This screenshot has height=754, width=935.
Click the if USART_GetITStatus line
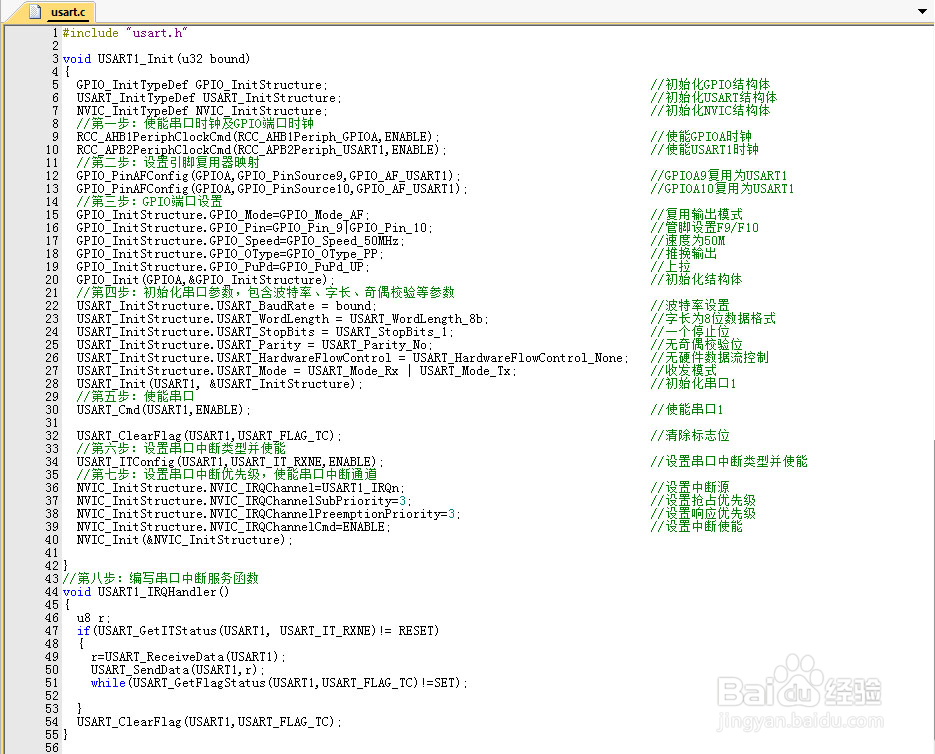[258, 631]
